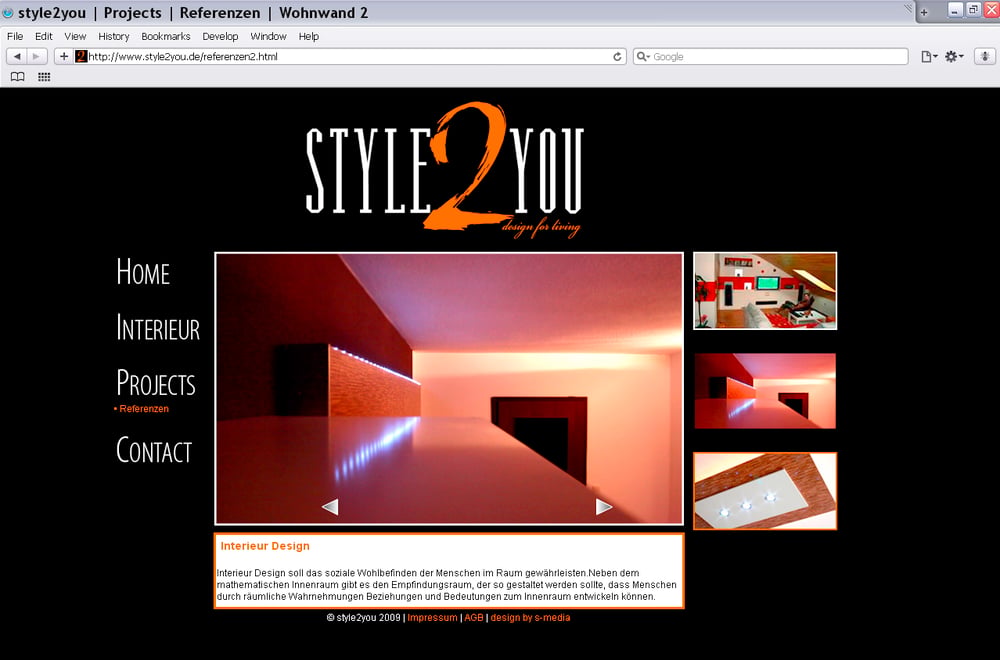Open the View menu

(75, 36)
